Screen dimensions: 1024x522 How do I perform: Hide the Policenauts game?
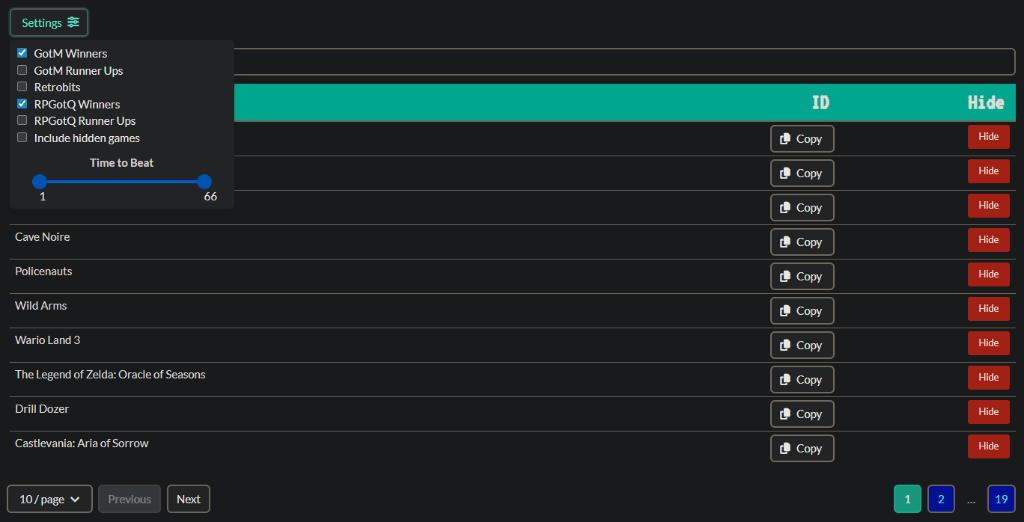988,274
